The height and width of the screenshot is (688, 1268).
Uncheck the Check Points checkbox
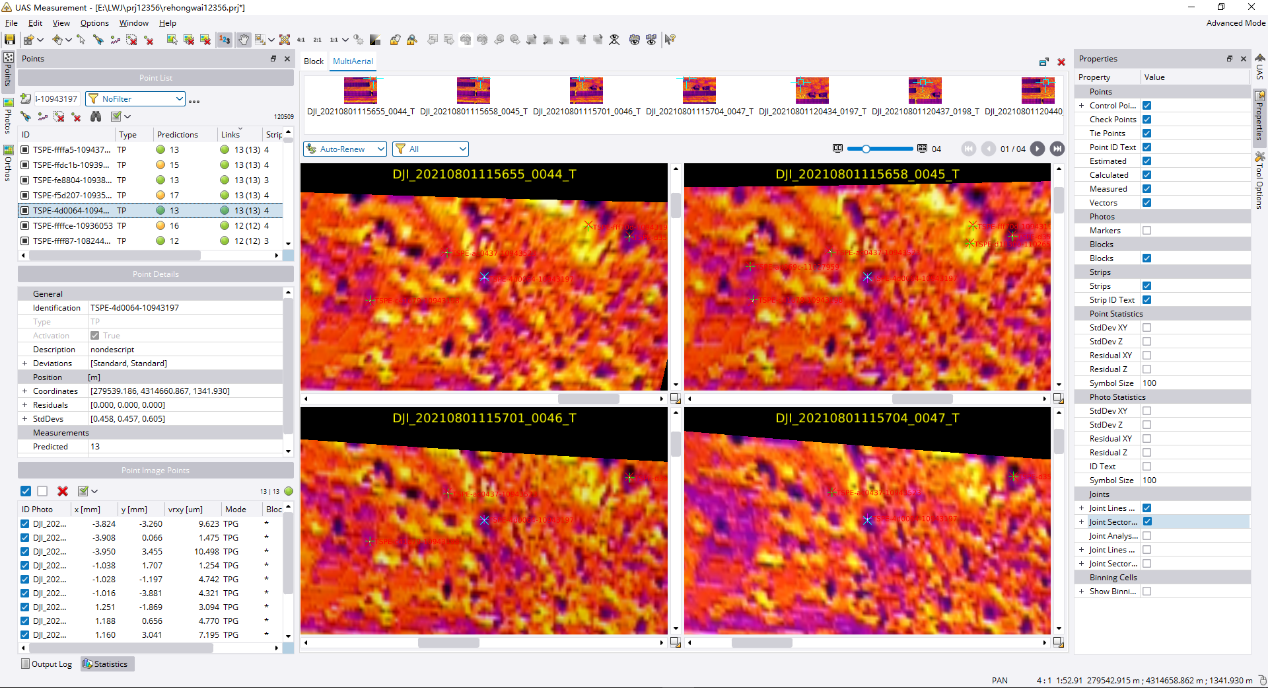(x=1146, y=120)
